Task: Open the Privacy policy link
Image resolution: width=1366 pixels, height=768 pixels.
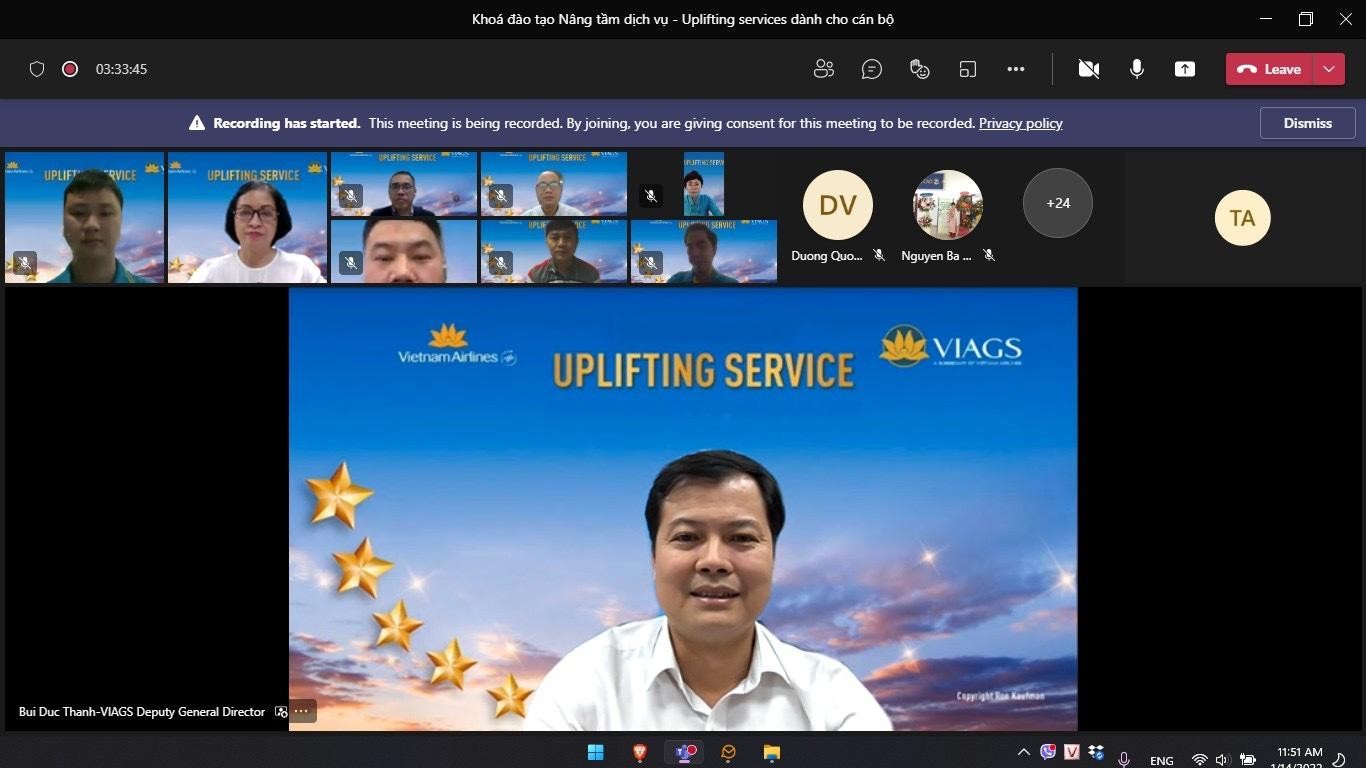Action: click(x=1020, y=123)
